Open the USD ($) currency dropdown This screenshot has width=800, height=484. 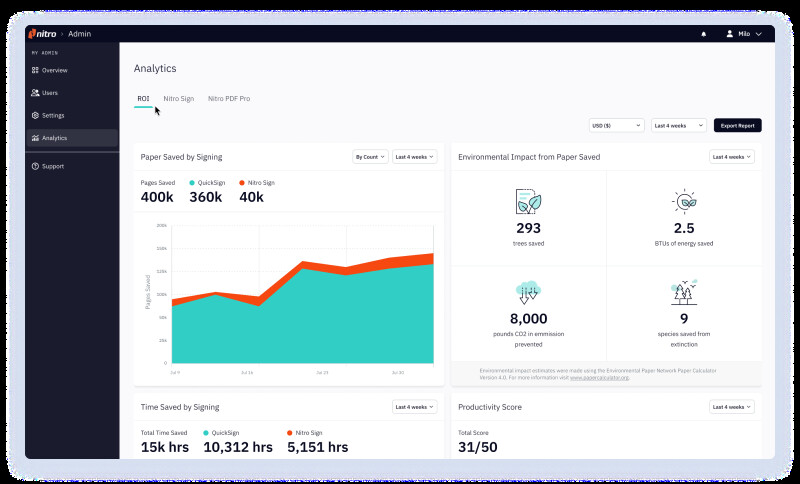point(614,126)
